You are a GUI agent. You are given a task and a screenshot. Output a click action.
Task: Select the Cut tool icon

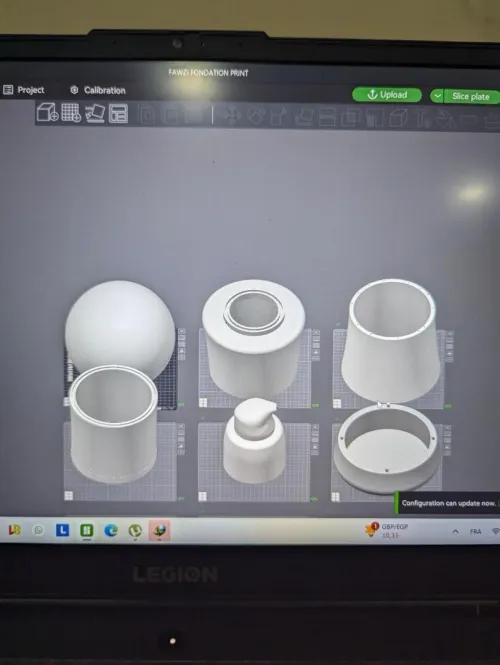pos(327,117)
